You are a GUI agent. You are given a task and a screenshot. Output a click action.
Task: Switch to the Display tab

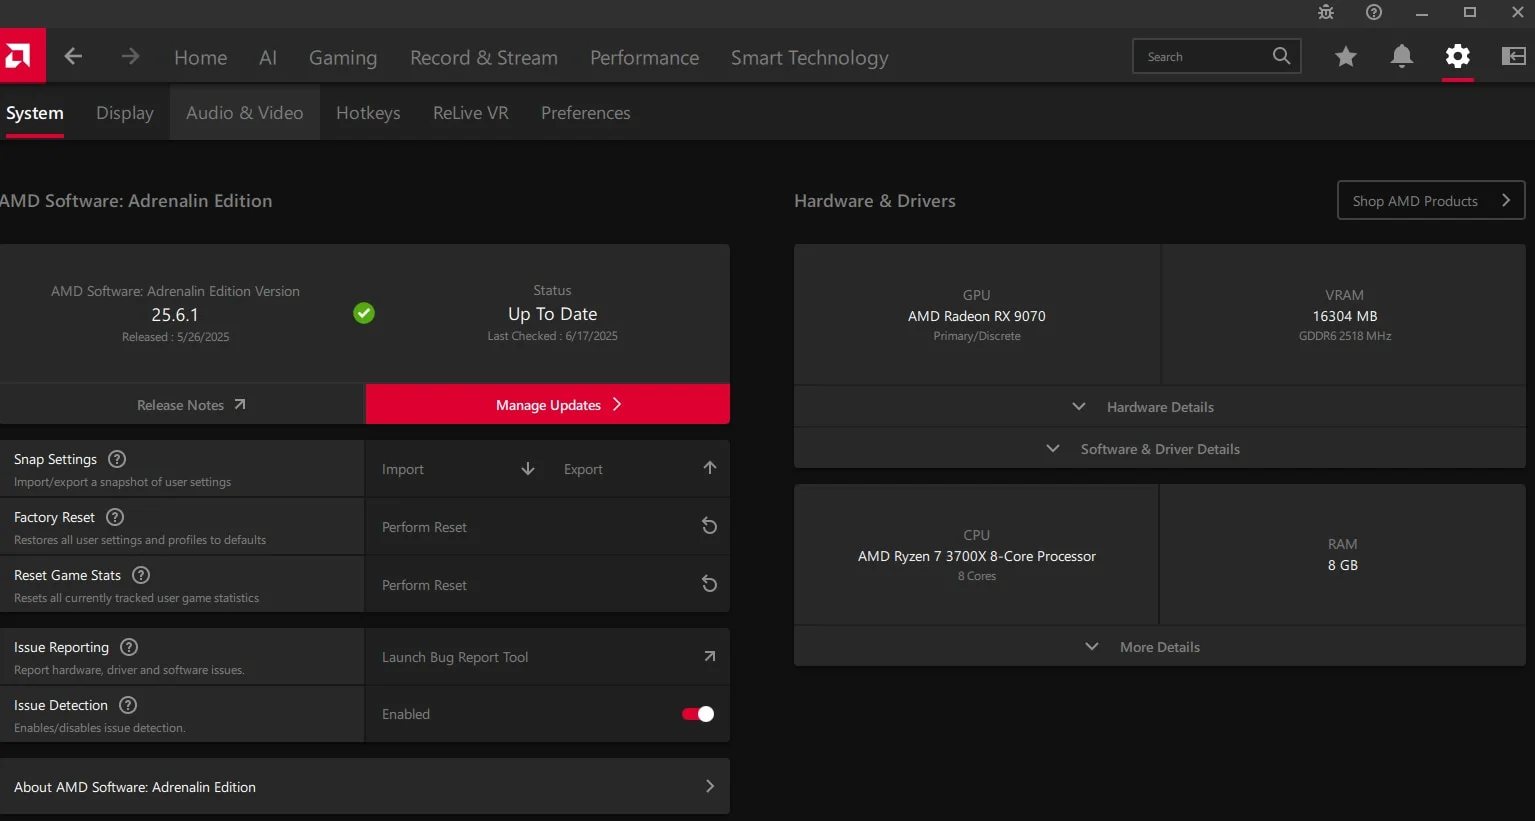125,113
